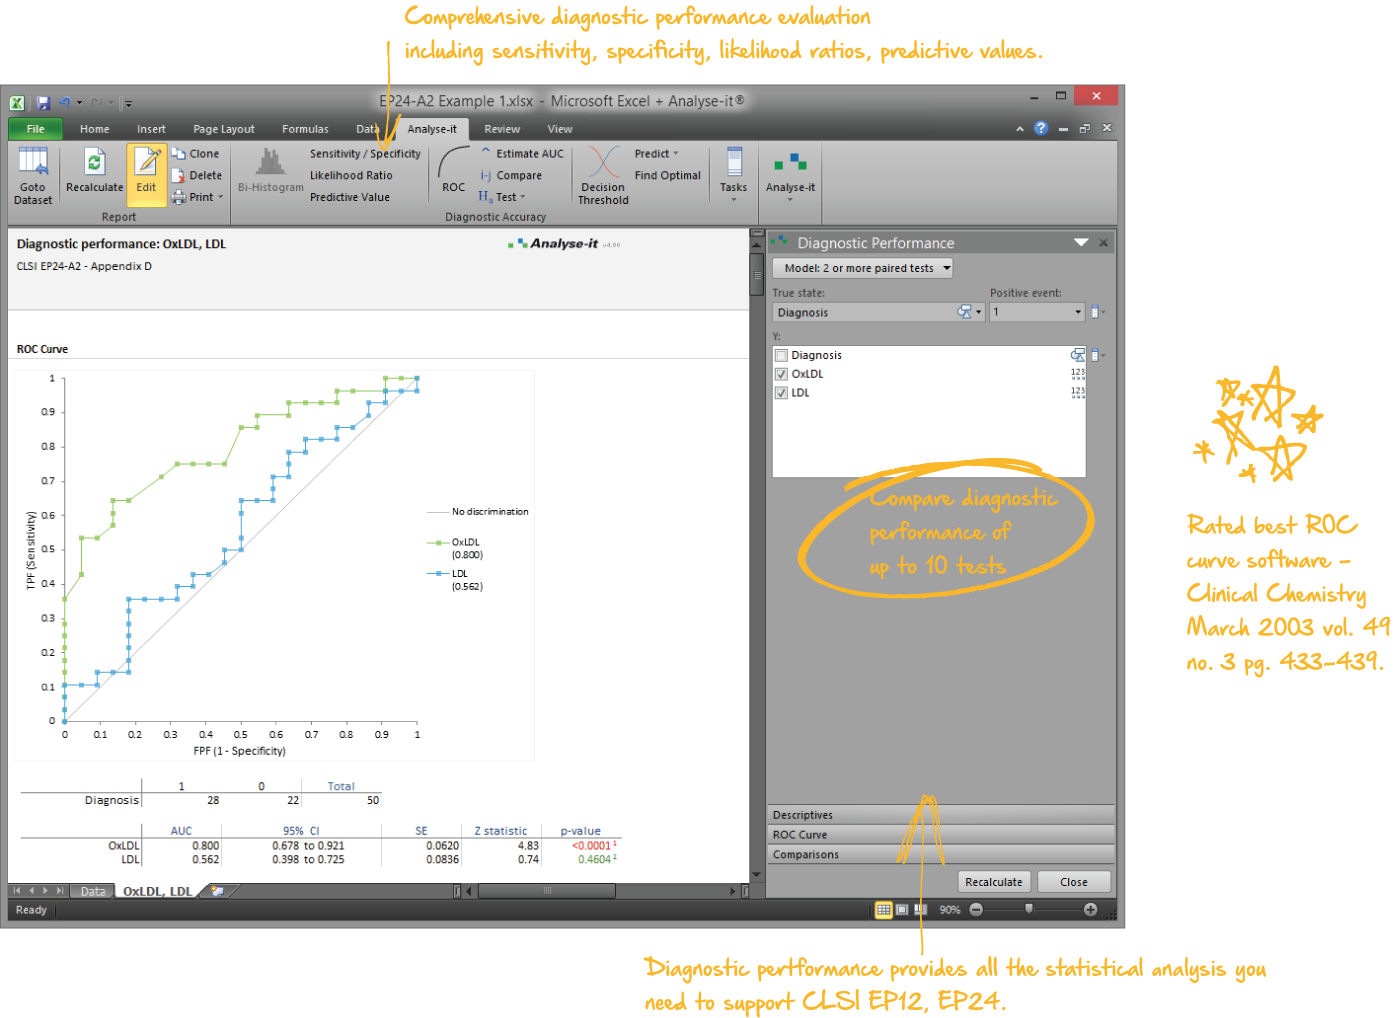Switch to the Insert ribbon tab
The width and height of the screenshot is (1400, 1018).
pos(152,129)
